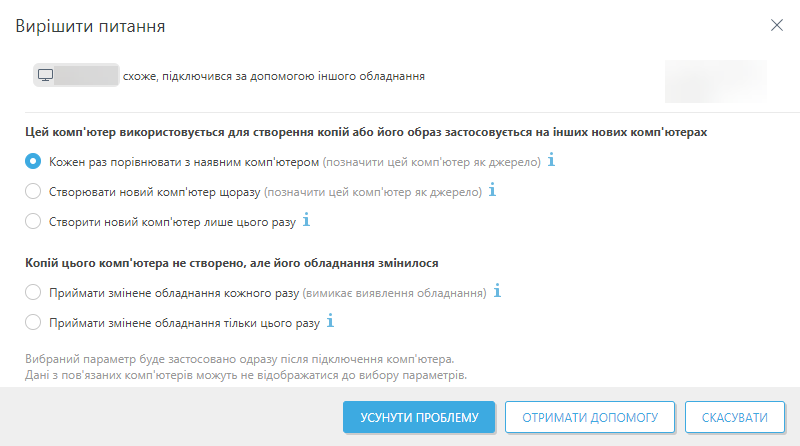Select 'Створити новий комп'ютер лише цього разу' radio circle

(33, 221)
